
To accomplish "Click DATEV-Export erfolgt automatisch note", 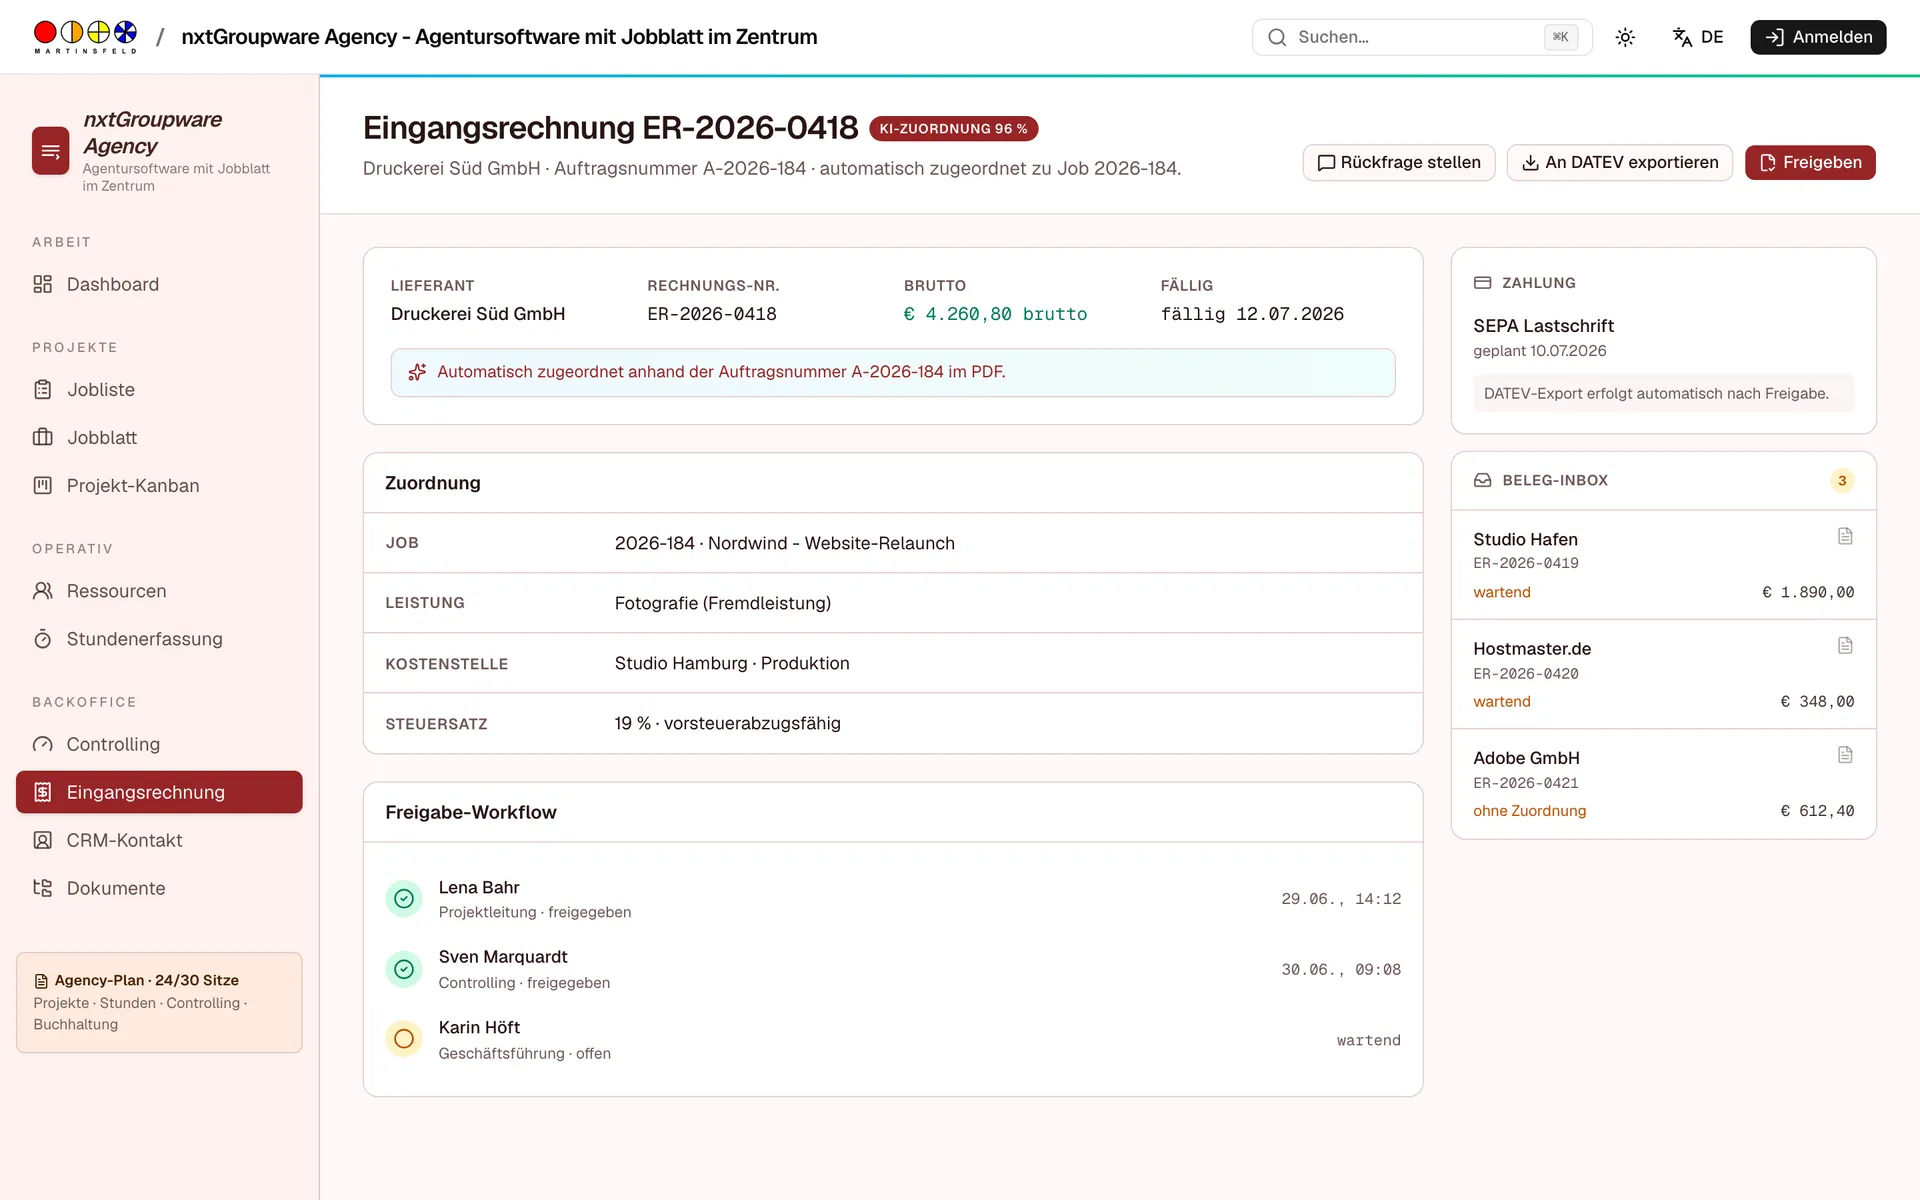I will click(x=1664, y=393).
